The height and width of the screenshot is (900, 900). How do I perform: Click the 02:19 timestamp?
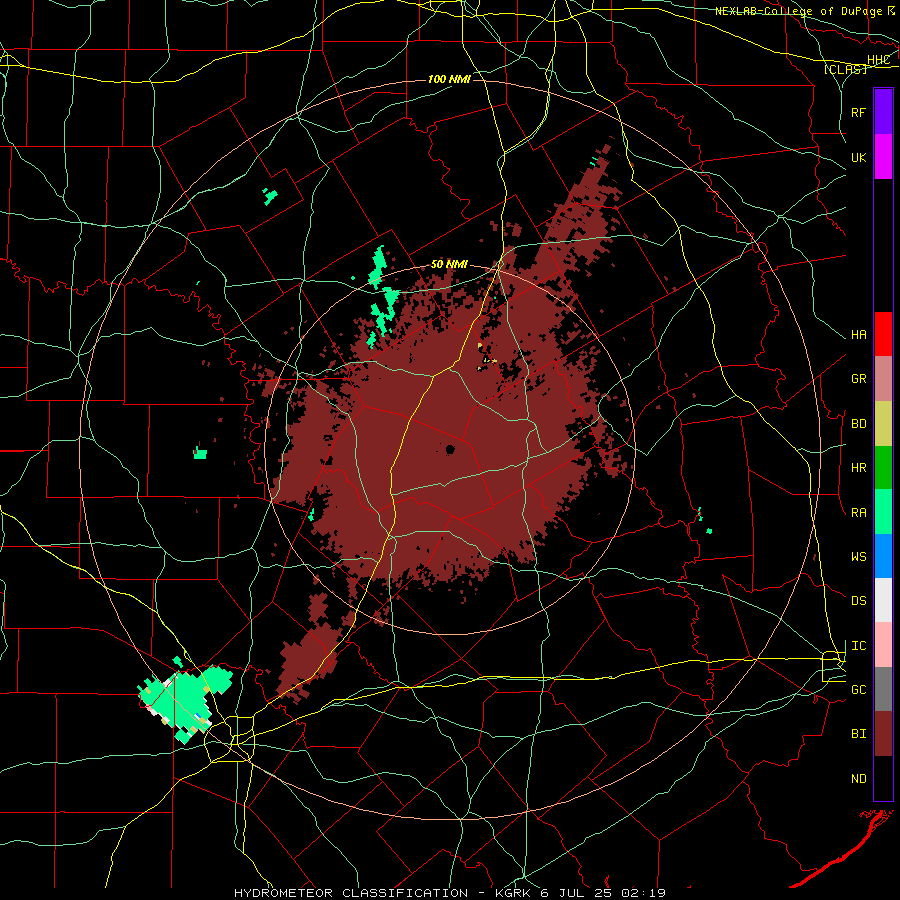[x=643, y=893]
